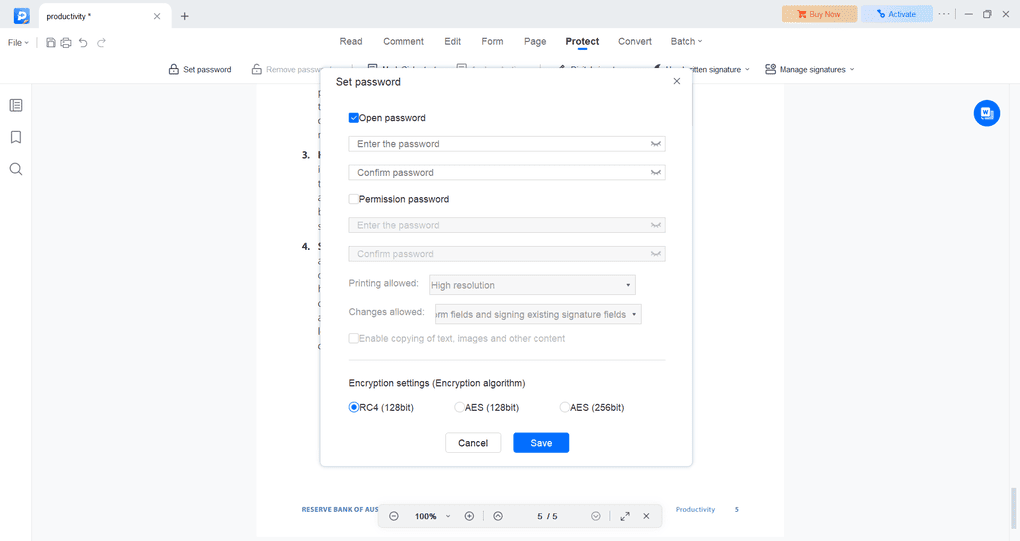Screen dimensions: 1020x541
Task: Toggle visibility eye in Open password field
Action: [656, 144]
